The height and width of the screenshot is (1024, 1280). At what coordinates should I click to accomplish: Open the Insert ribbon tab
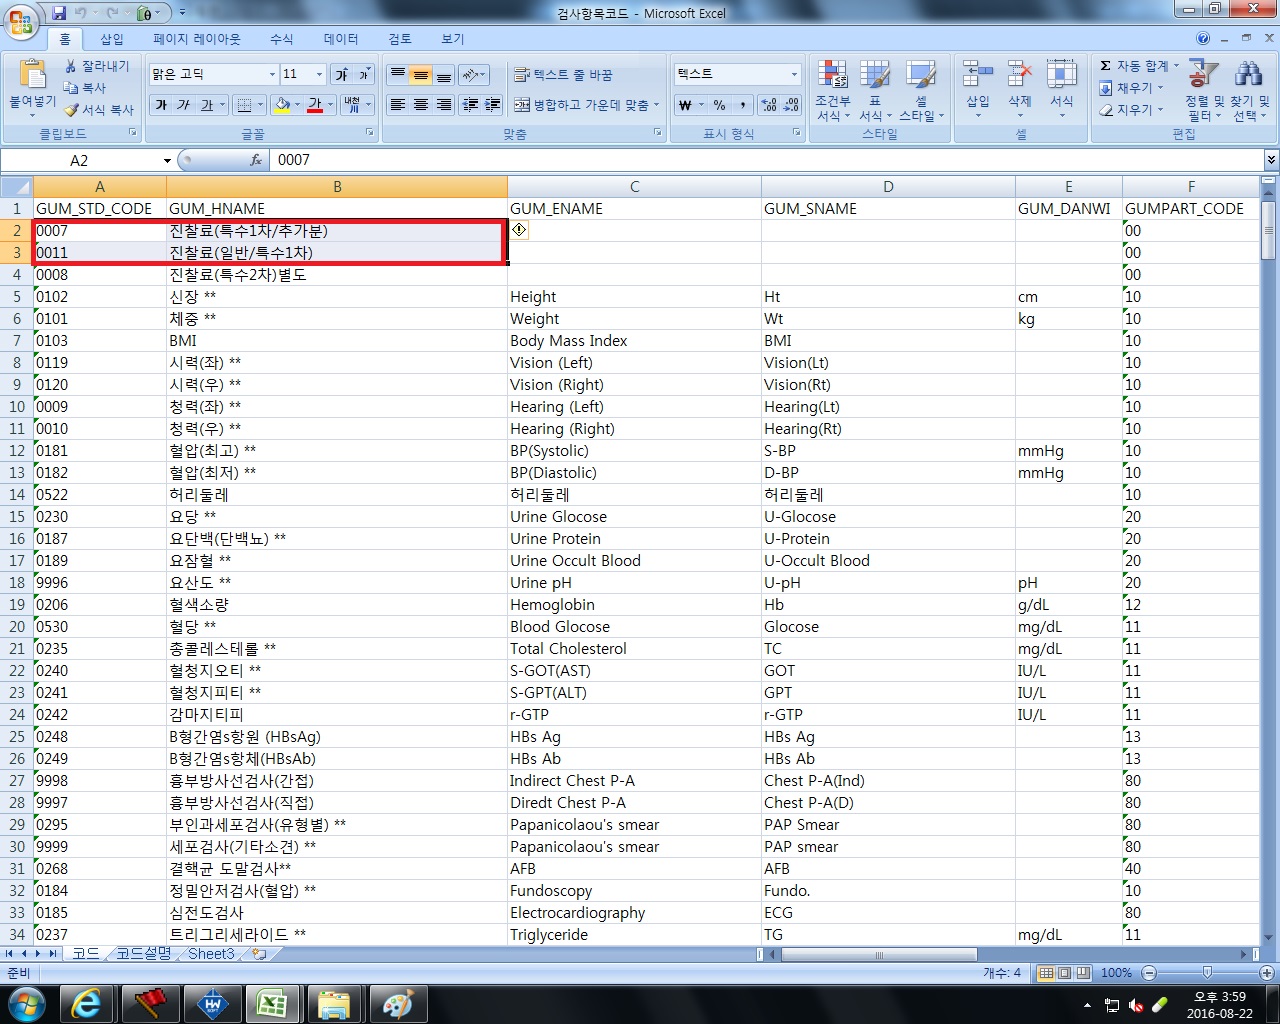112,39
